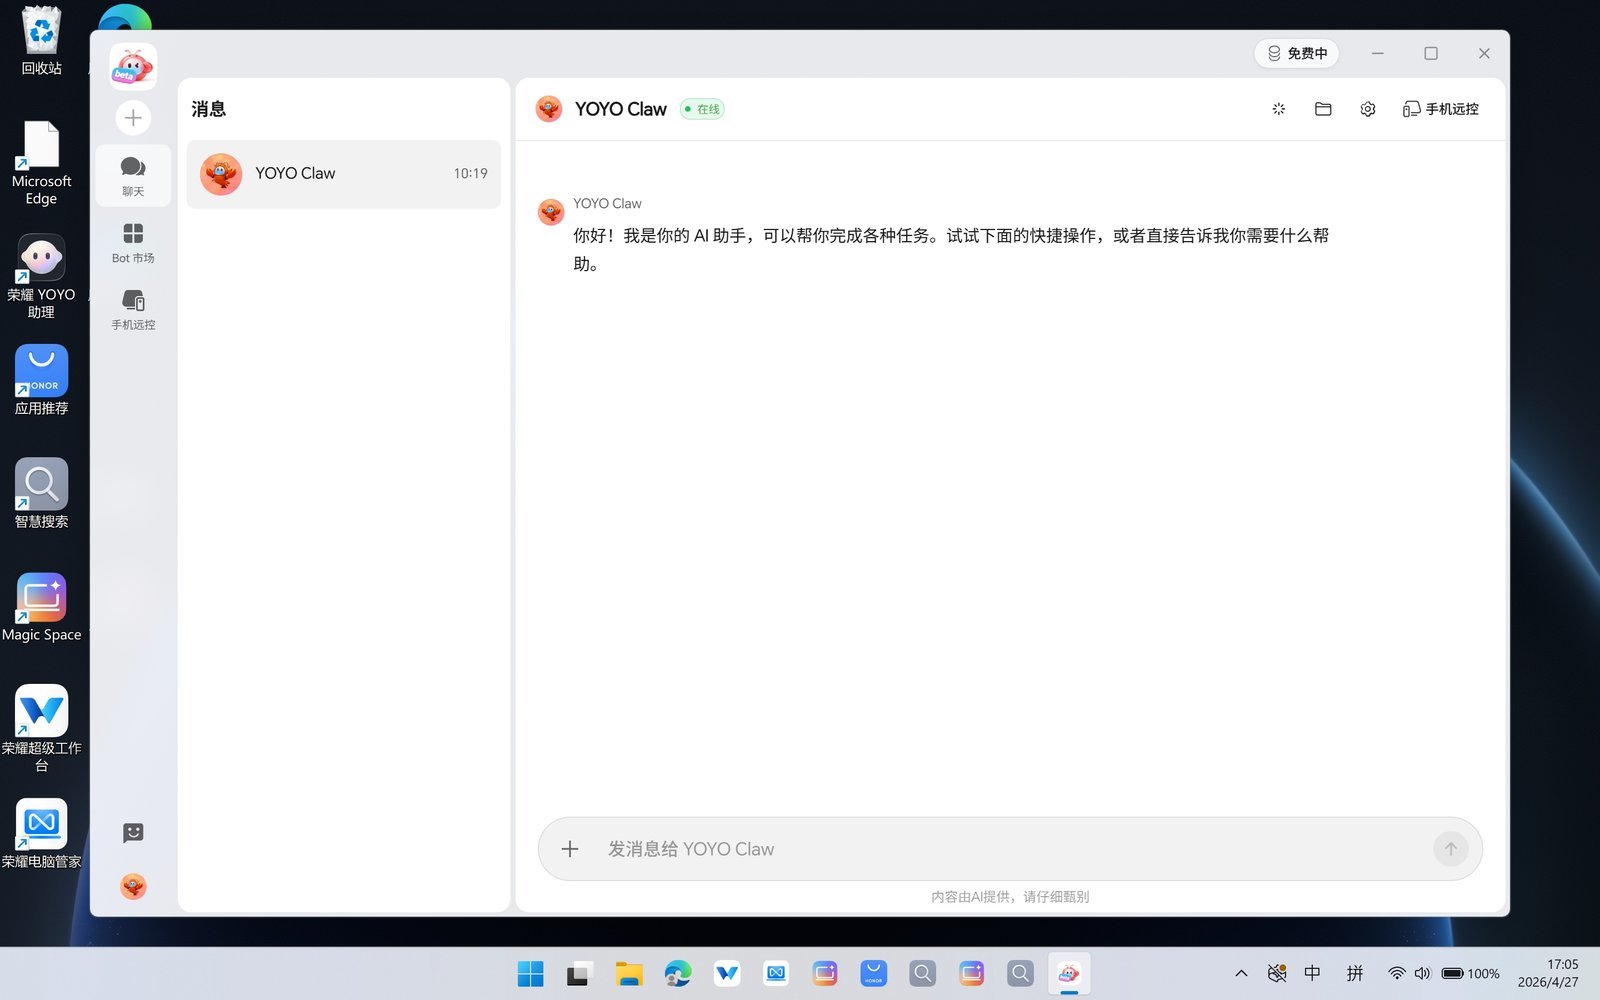Open the folder icon in chat header
This screenshot has height=1000, width=1600.
[x=1323, y=109]
